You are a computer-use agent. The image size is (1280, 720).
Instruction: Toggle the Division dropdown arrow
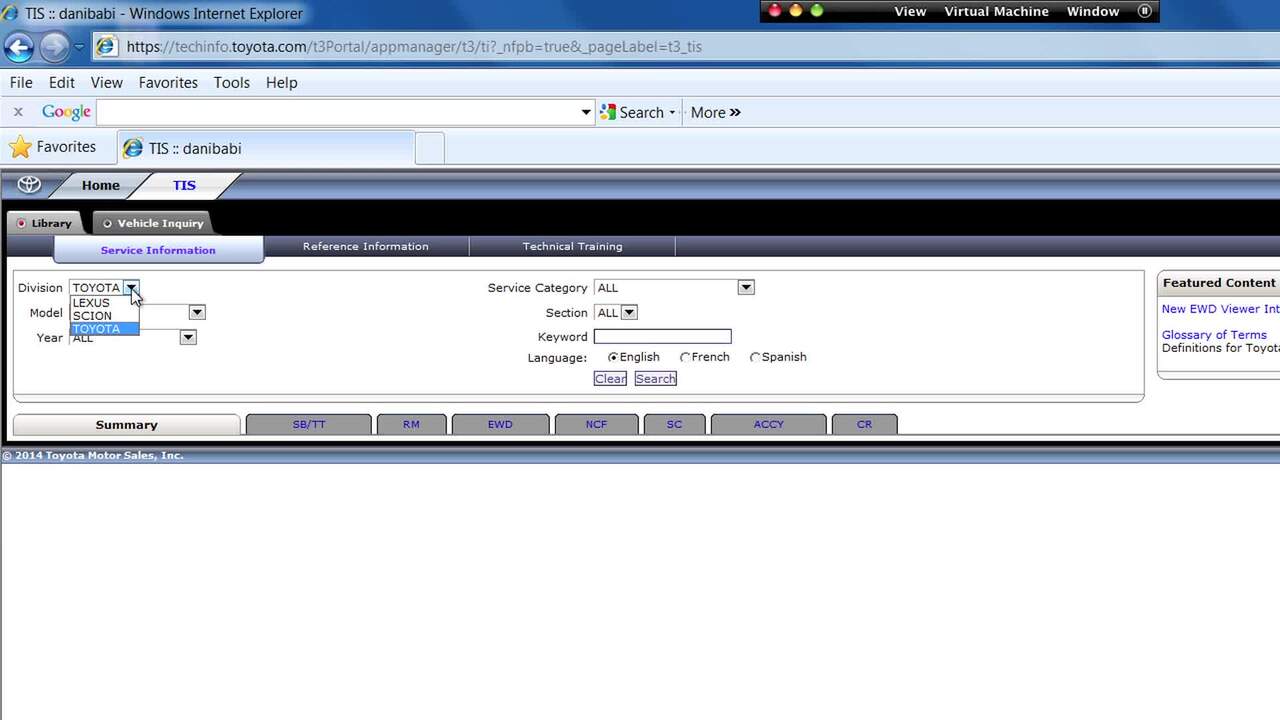pos(131,288)
